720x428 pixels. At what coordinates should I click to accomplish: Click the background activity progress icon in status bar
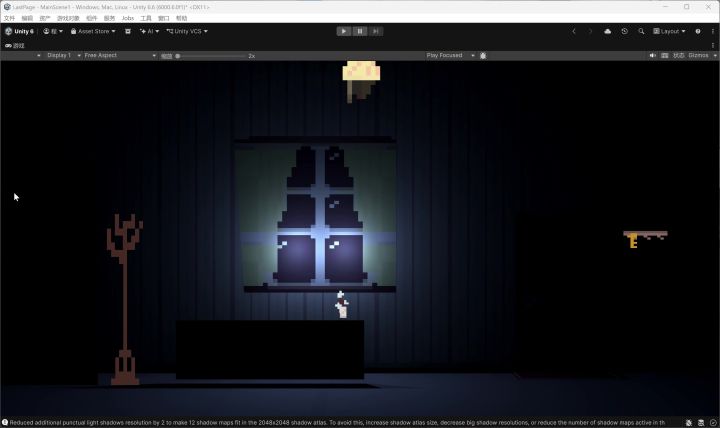coord(713,422)
